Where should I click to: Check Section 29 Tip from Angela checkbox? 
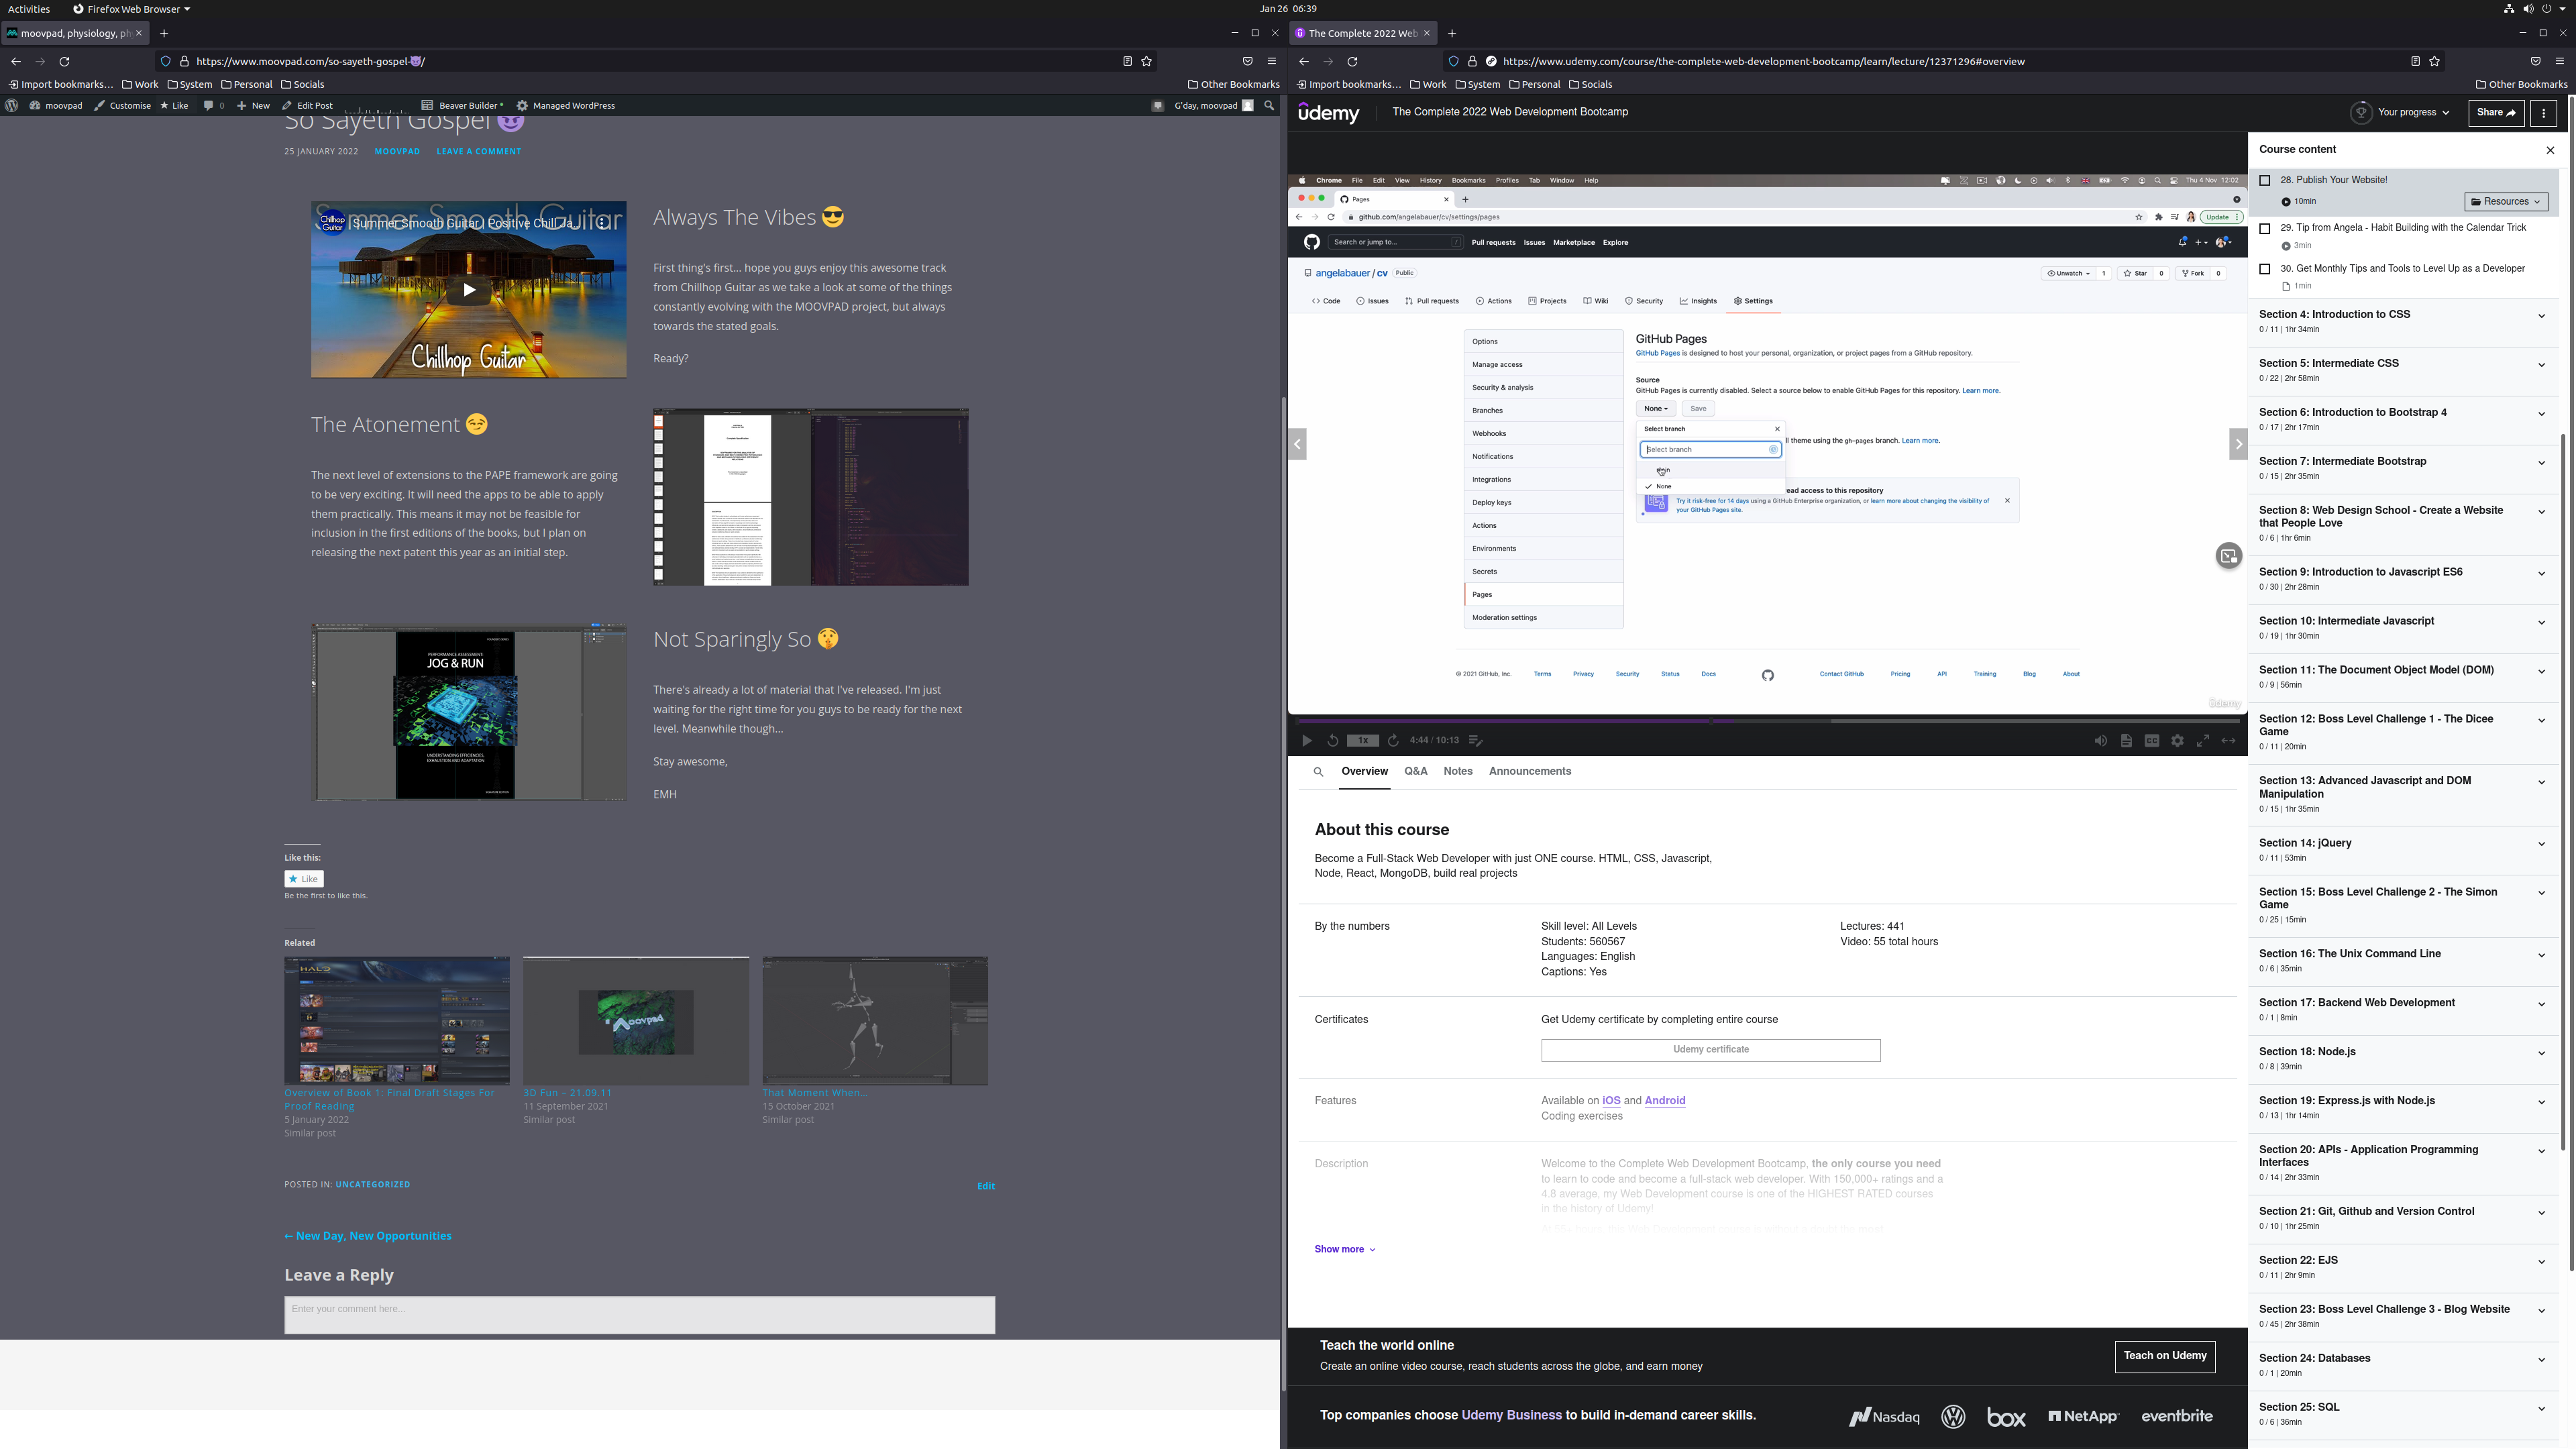2265,227
